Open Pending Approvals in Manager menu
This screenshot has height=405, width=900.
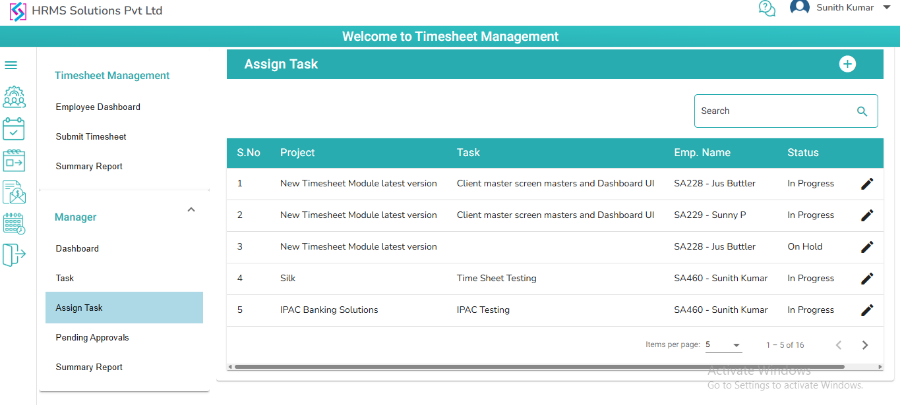92,338
